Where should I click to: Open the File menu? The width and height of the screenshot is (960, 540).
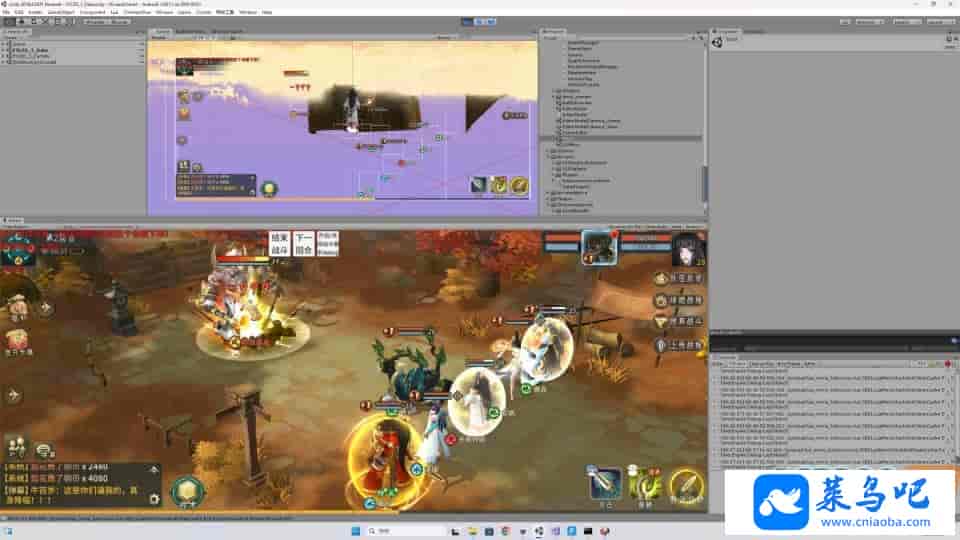coord(6,12)
